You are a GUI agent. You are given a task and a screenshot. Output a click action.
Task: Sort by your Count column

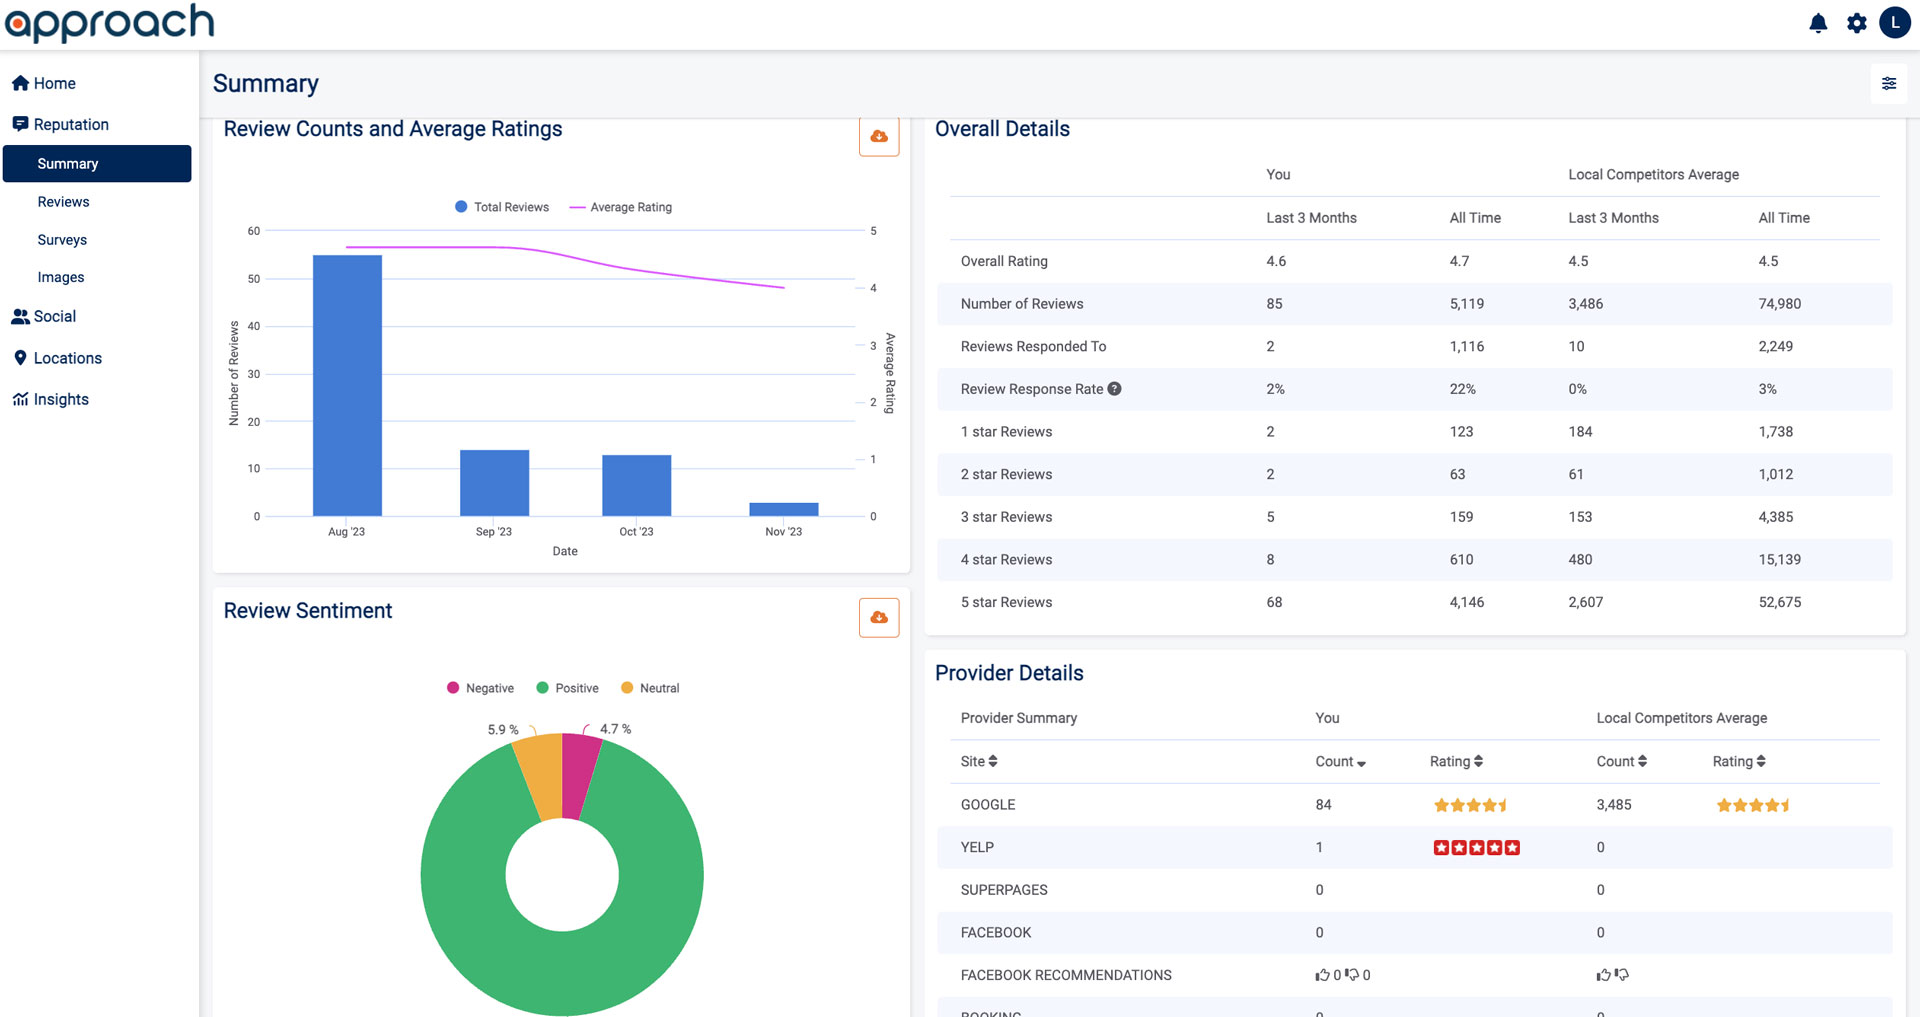pyautogui.click(x=1340, y=762)
